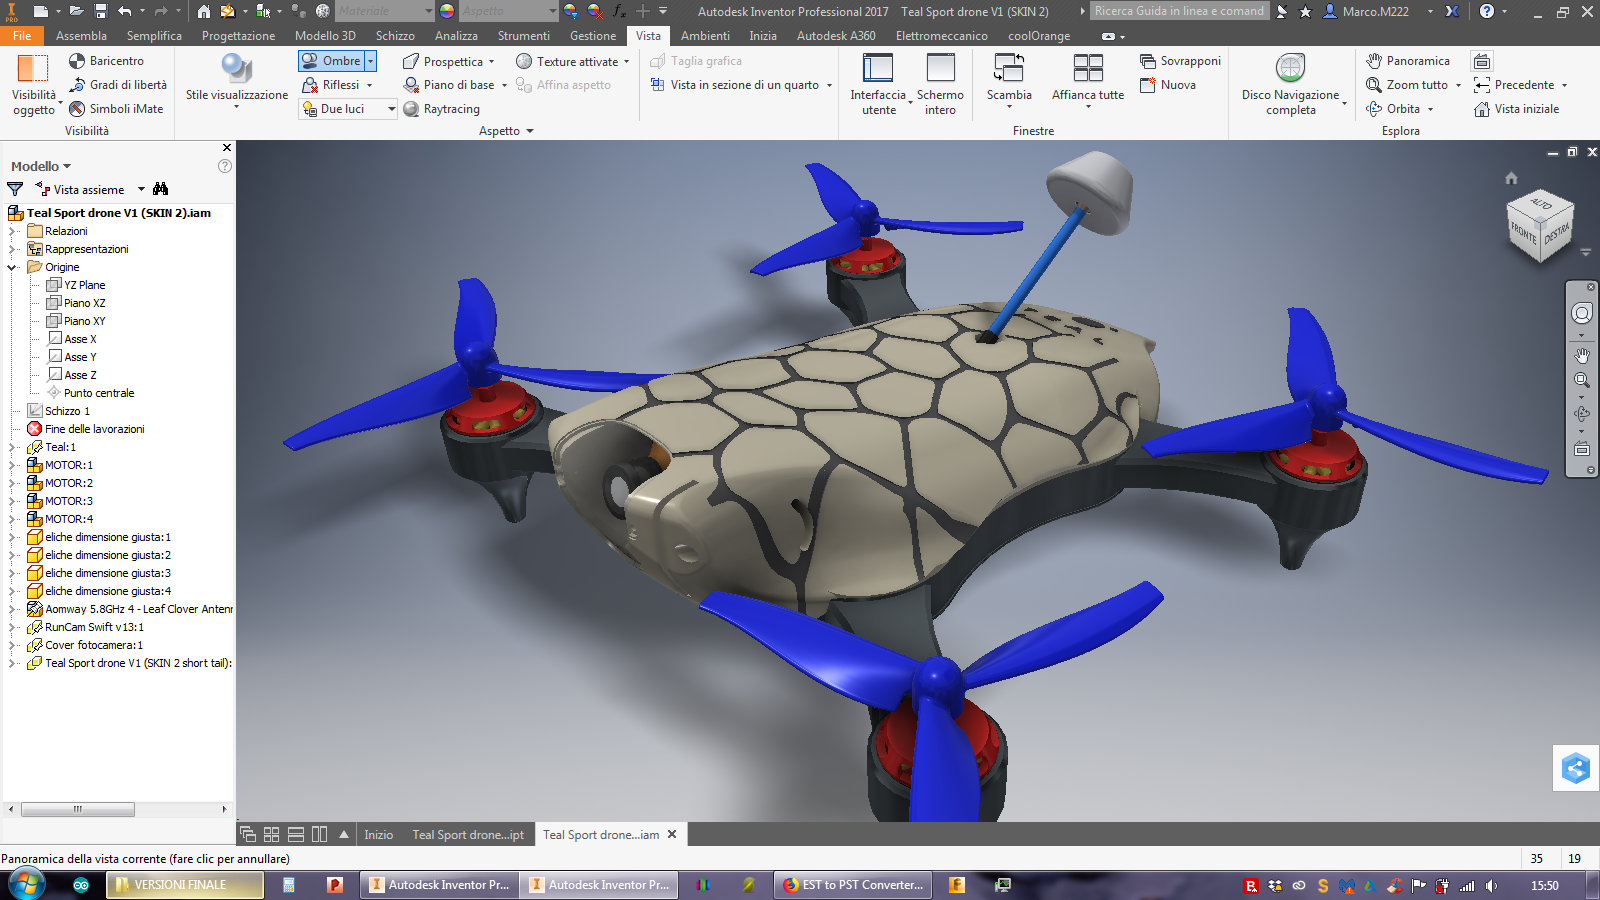Open the File menu
This screenshot has width=1600, height=900.
[22, 35]
